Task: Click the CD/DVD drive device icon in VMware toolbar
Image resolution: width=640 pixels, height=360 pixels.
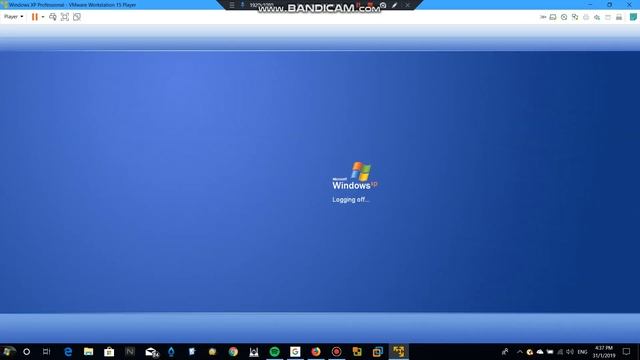Action: click(x=564, y=17)
